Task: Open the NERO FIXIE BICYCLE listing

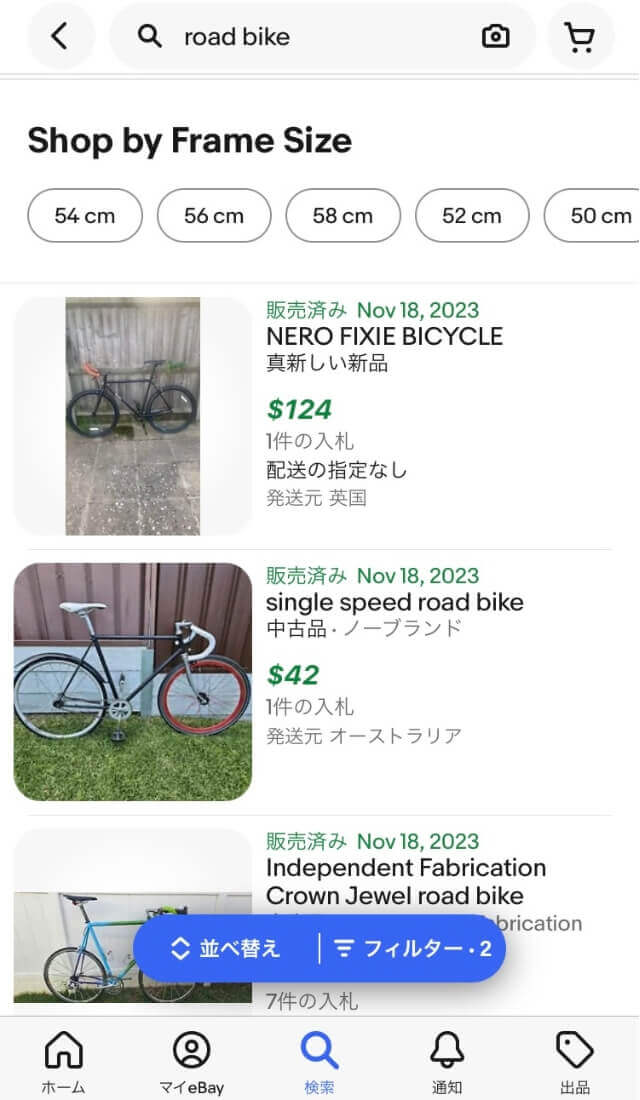Action: pyautogui.click(x=384, y=336)
